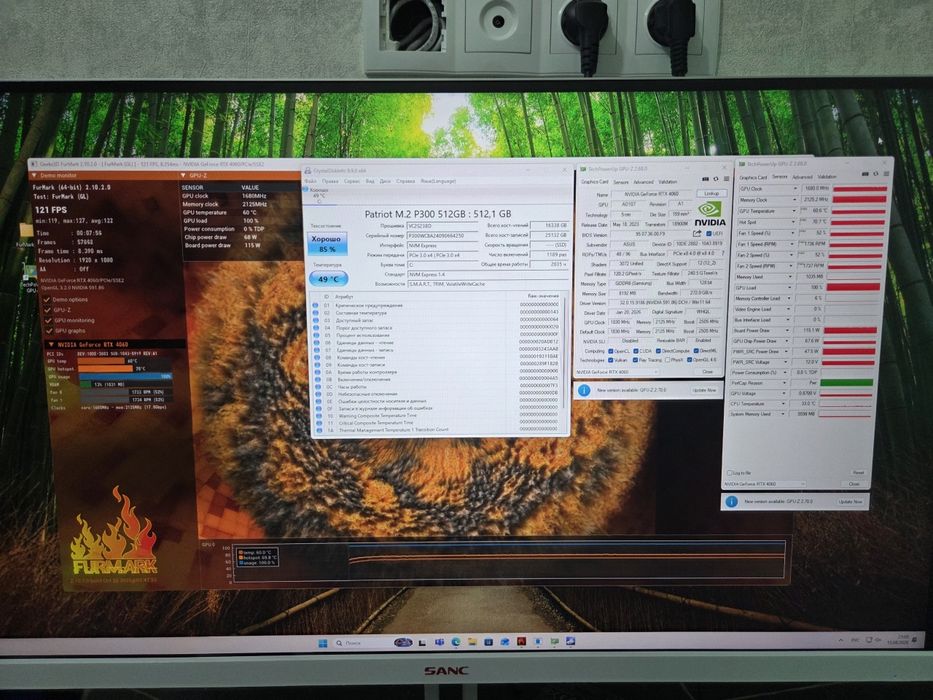Enable the Log to file checkbox
The image size is (933, 700).
730,473
